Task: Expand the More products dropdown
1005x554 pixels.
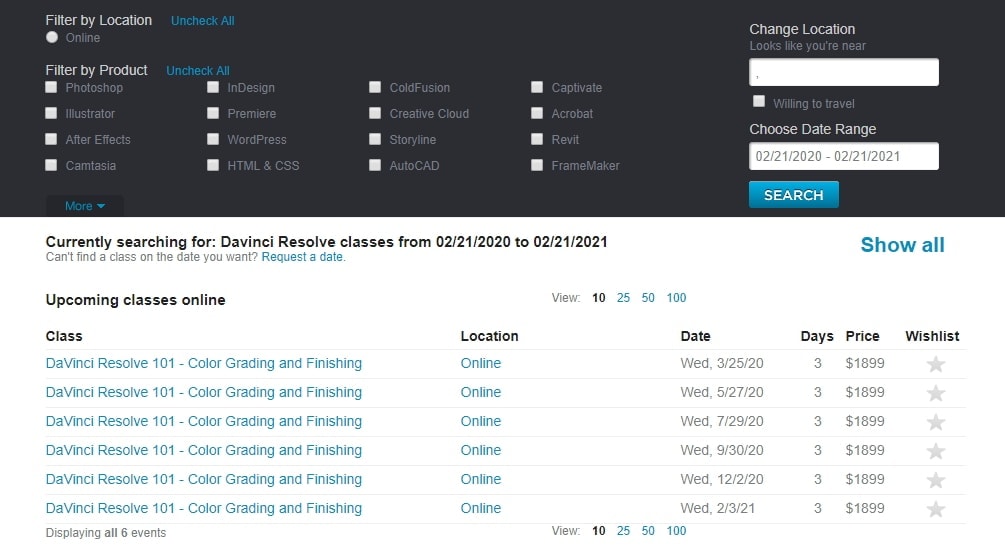Action: [x=85, y=206]
